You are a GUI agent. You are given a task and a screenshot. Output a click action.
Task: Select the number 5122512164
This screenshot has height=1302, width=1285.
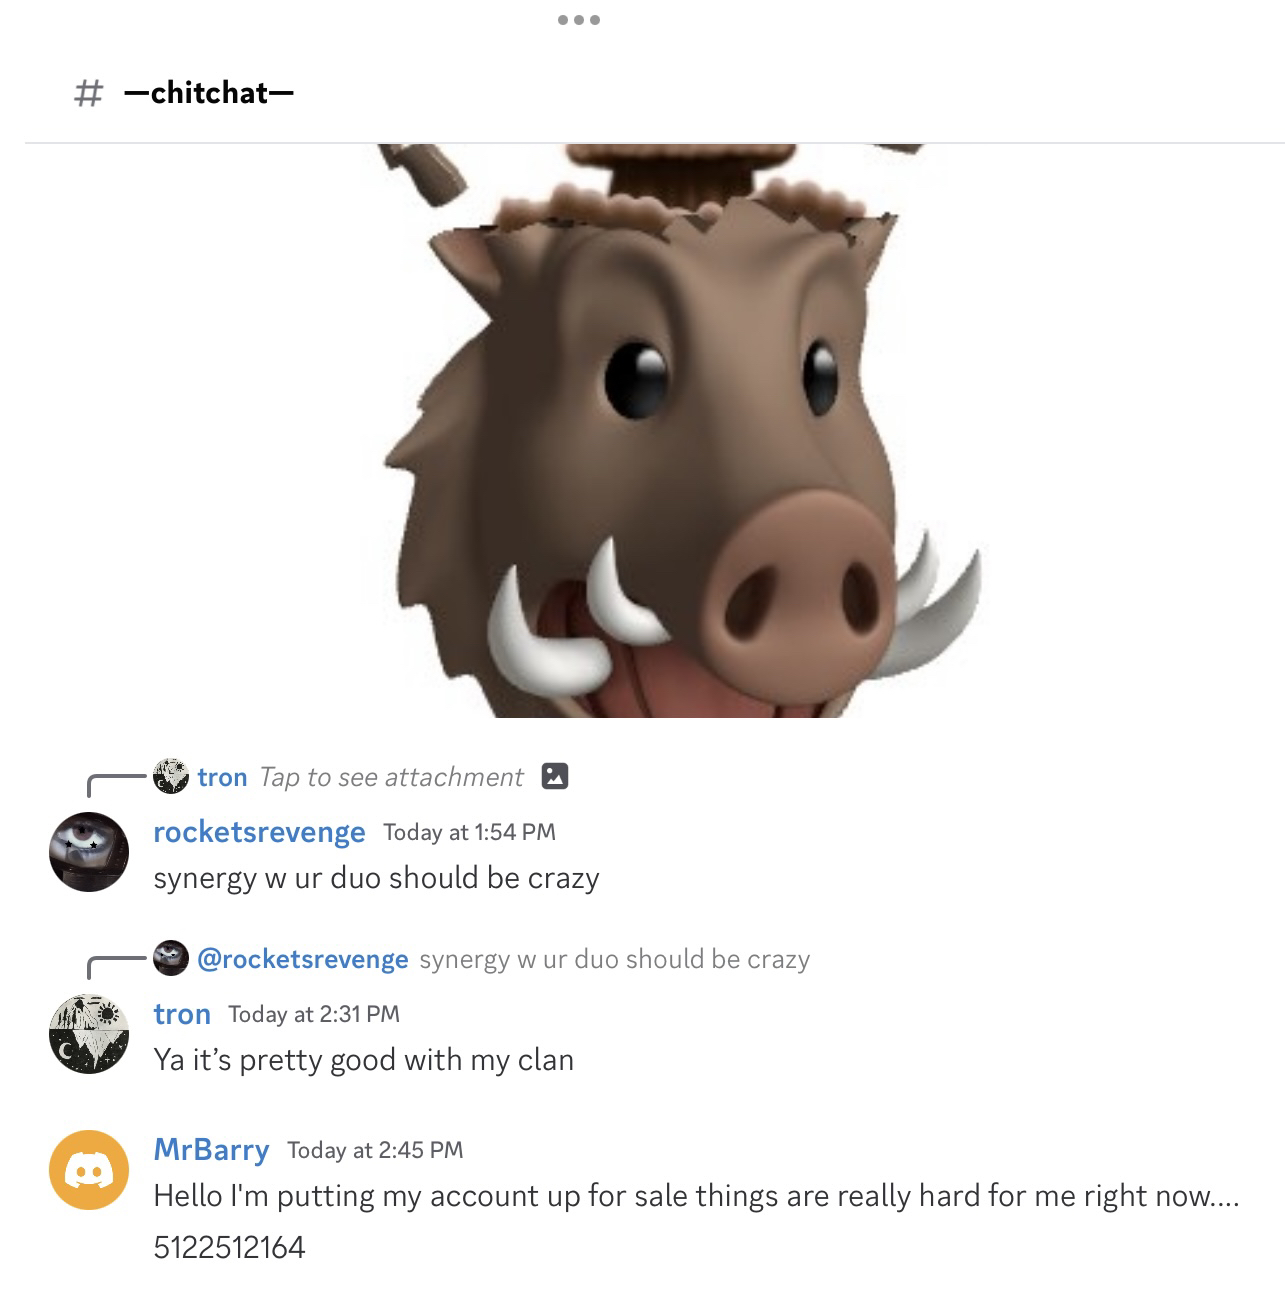229,1247
